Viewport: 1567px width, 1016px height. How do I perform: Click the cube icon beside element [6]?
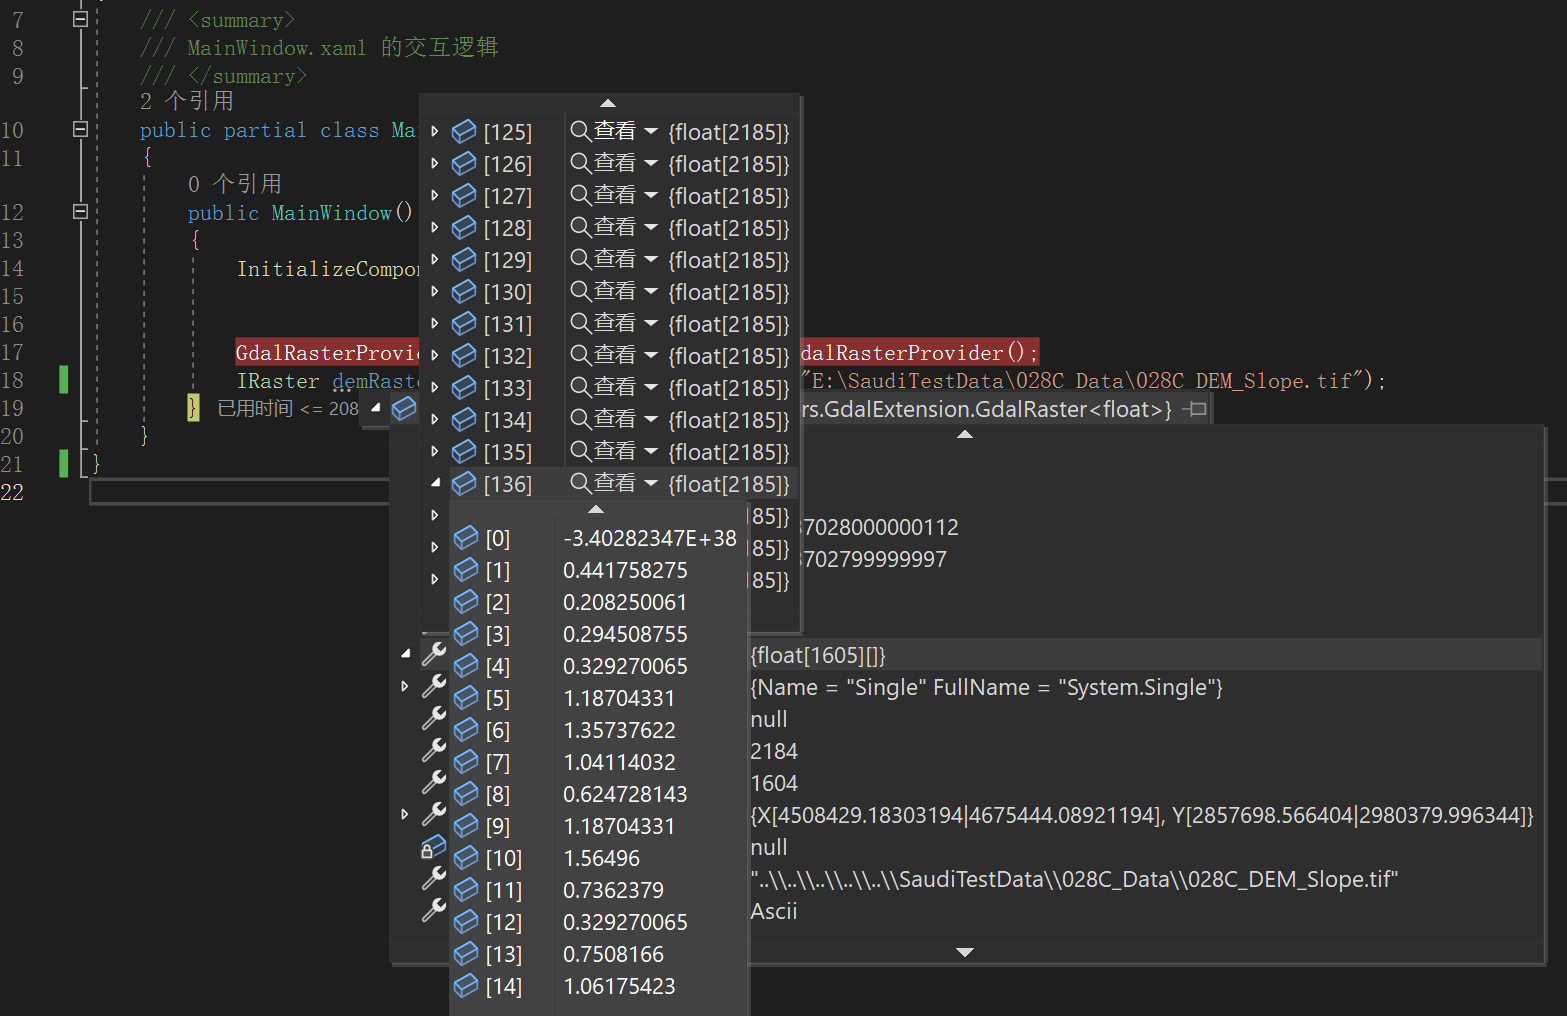pyautogui.click(x=466, y=730)
